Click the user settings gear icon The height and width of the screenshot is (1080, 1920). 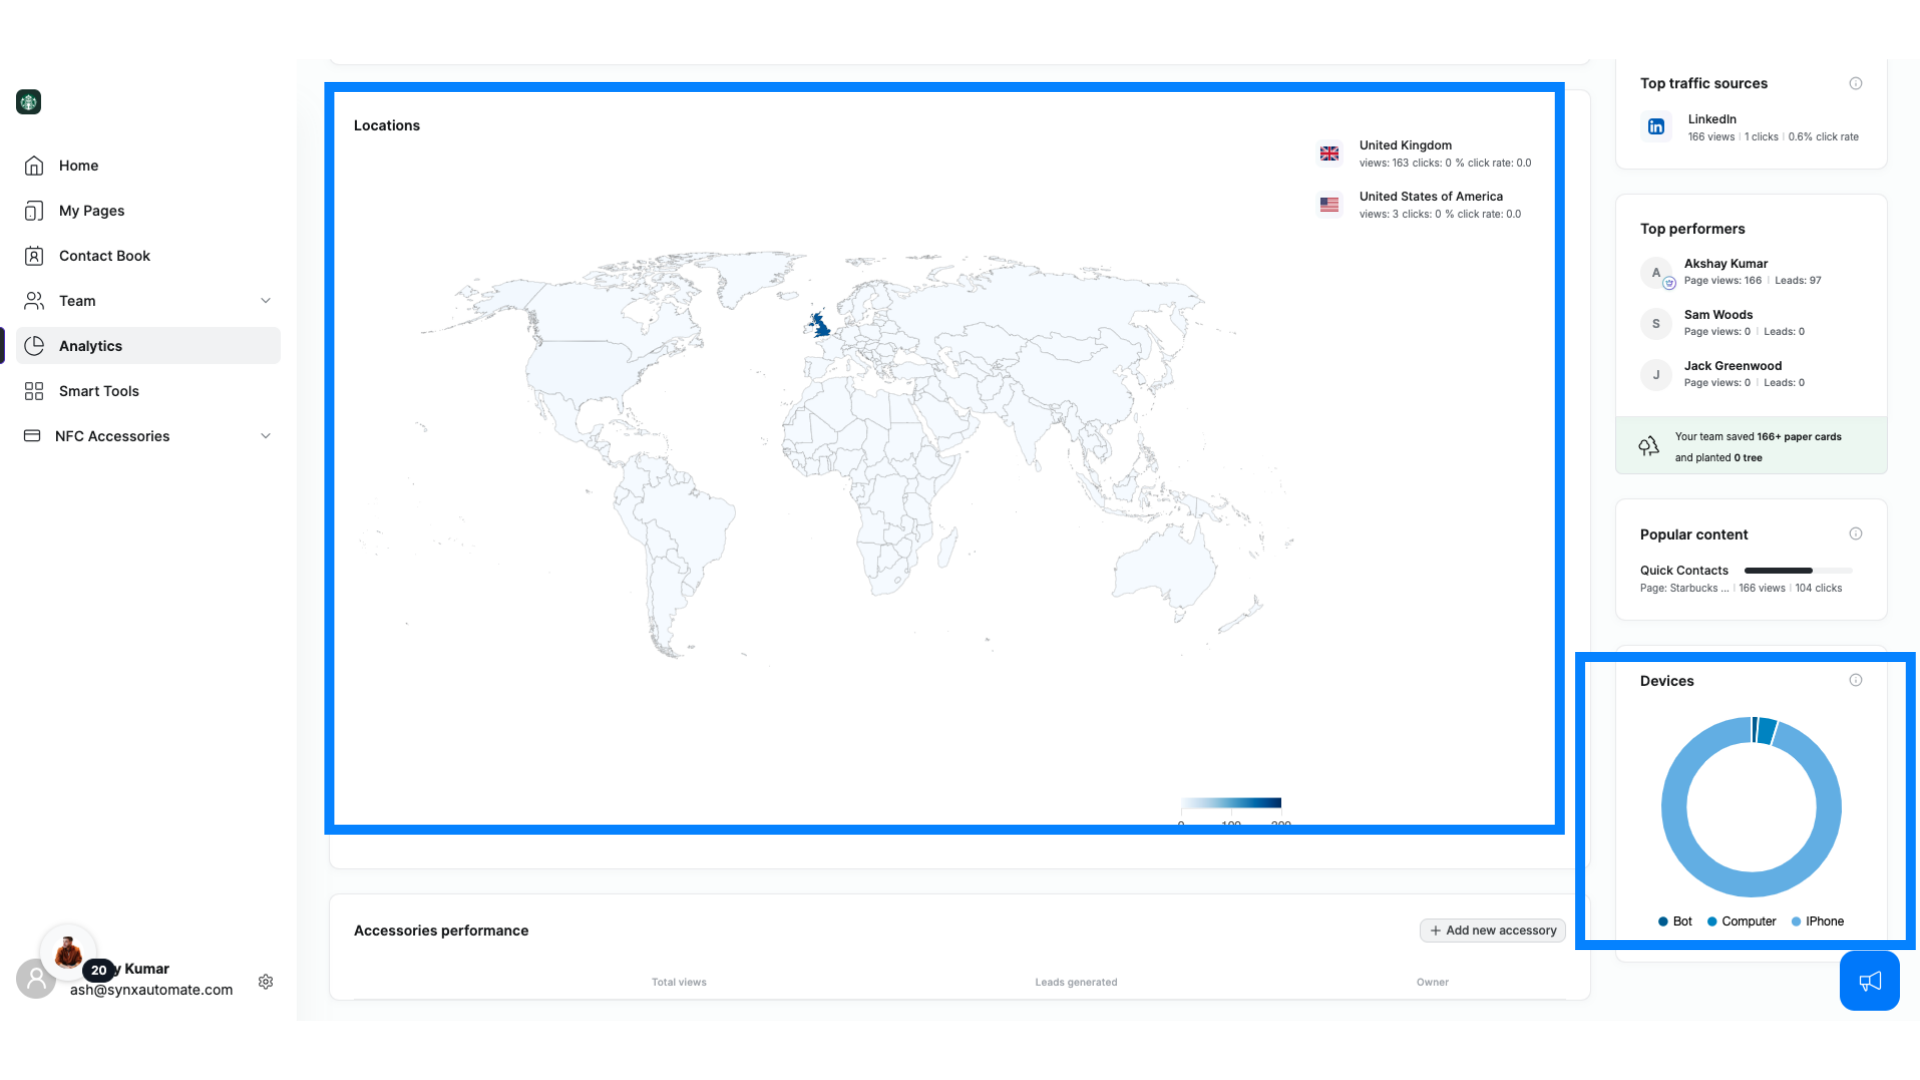coord(264,980)
